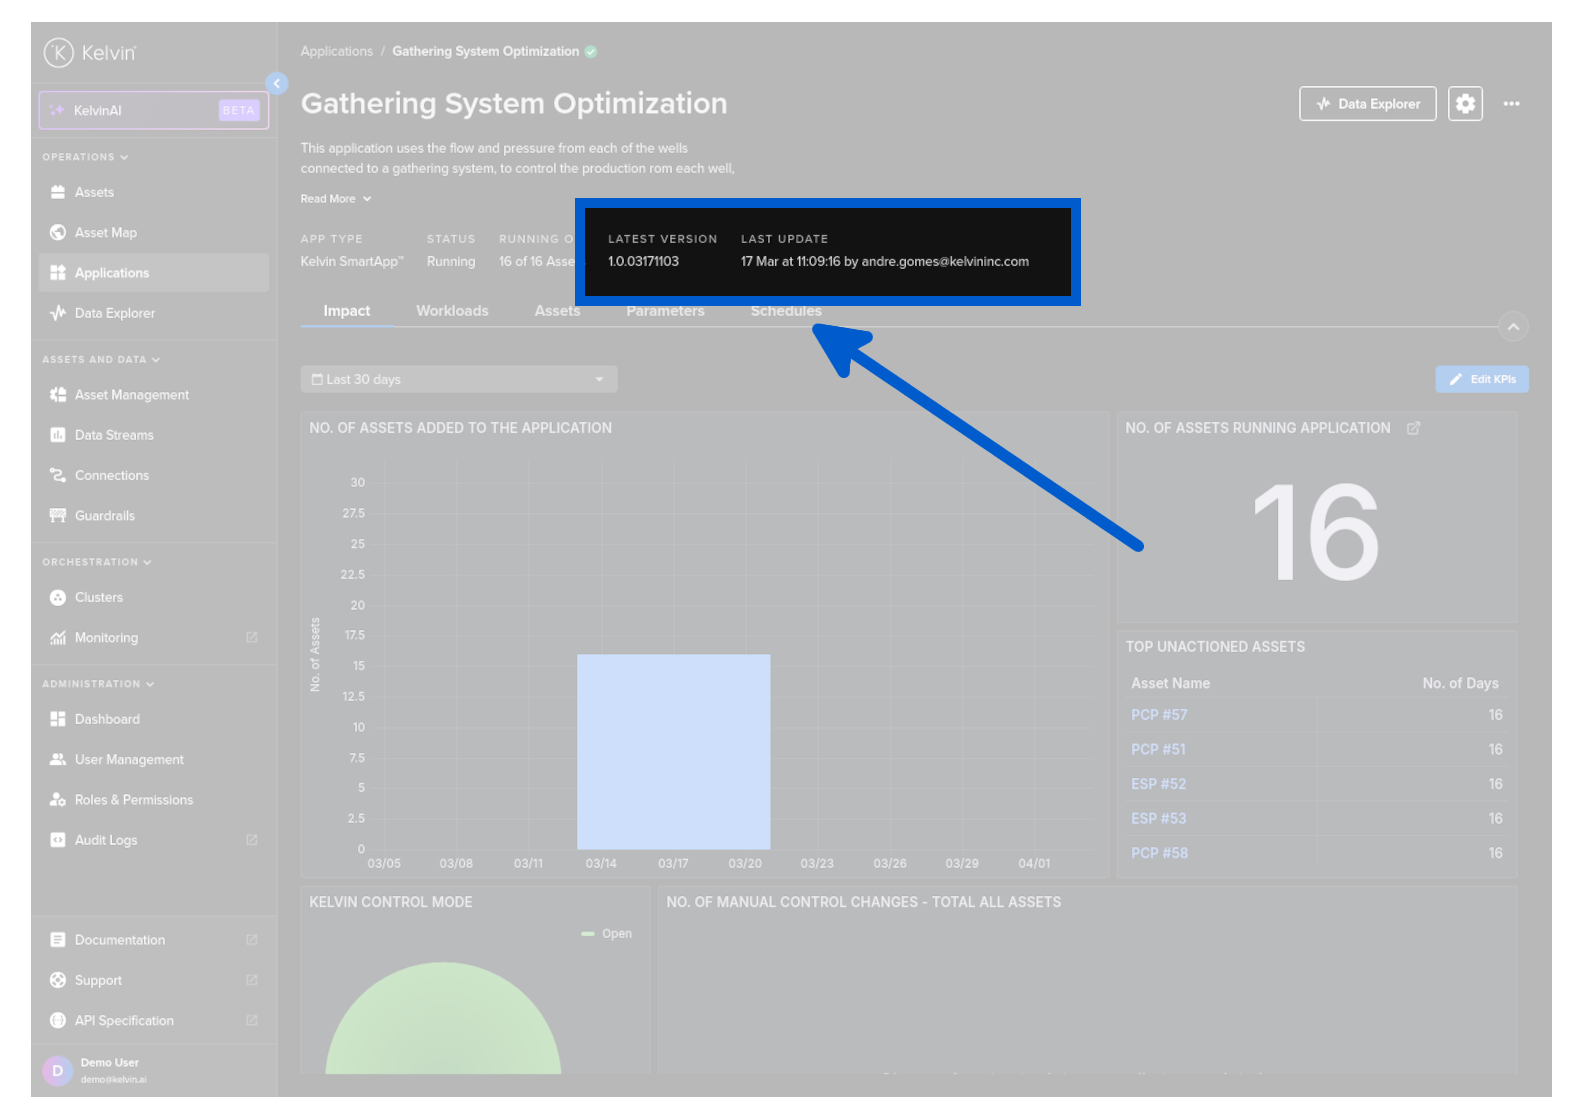Expand the Last 30 days date dropdown
1584x1120 pixels.
click(458, 380)
